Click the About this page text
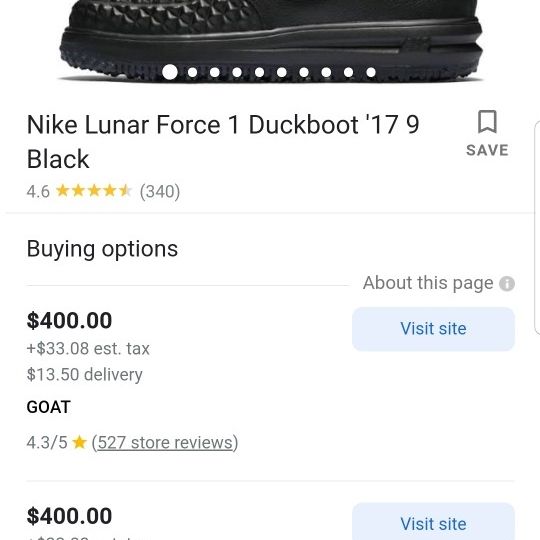This screenshot has height=540, width=540. click(x=428, y=283)
